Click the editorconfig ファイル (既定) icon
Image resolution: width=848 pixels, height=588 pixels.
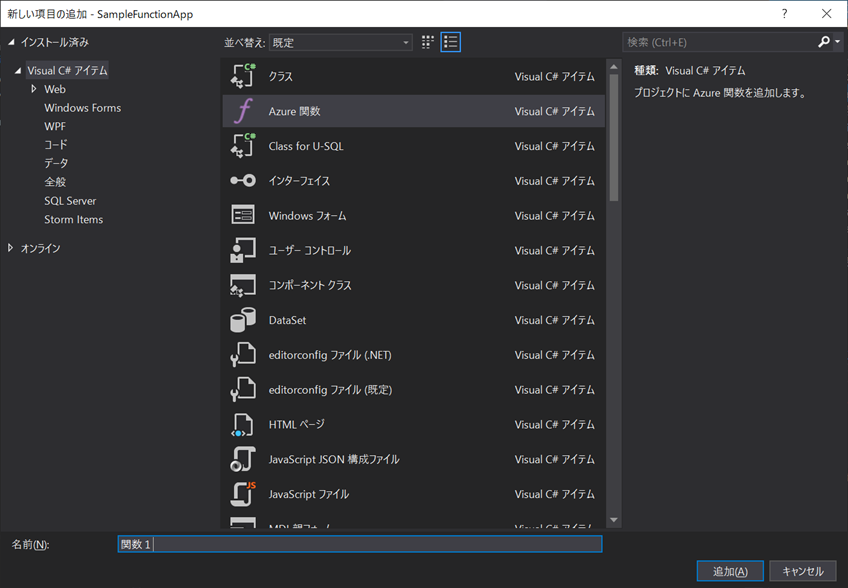[243, 389]
